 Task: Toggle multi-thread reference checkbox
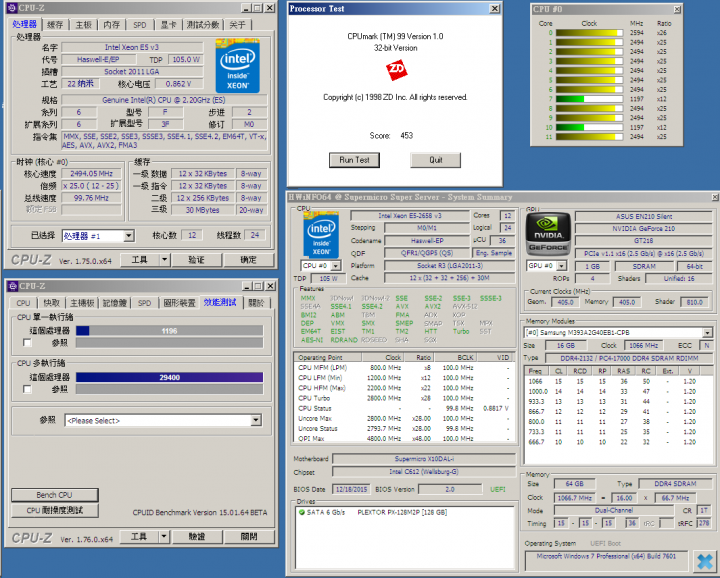[x=27, y=389]
